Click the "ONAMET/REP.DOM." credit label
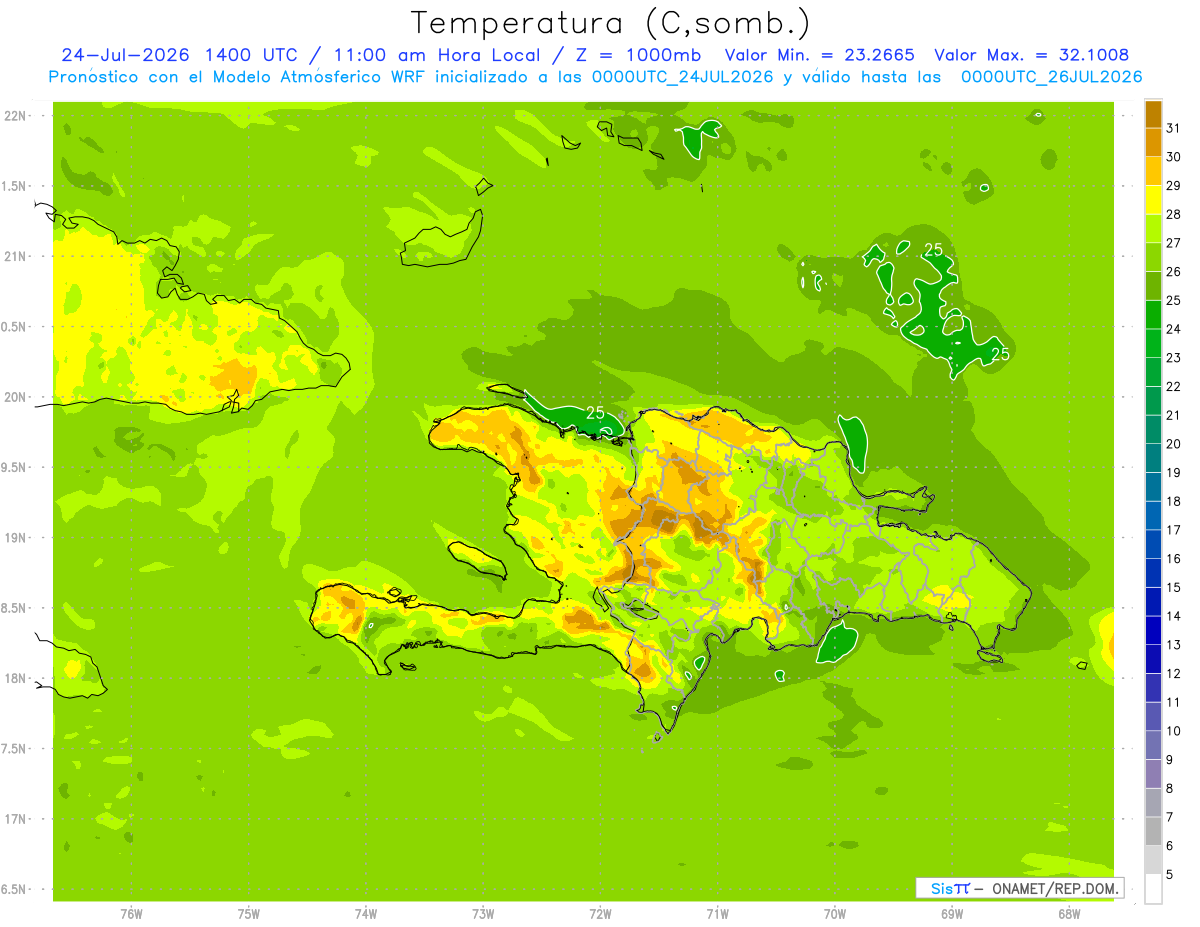 coord(1055,888)
